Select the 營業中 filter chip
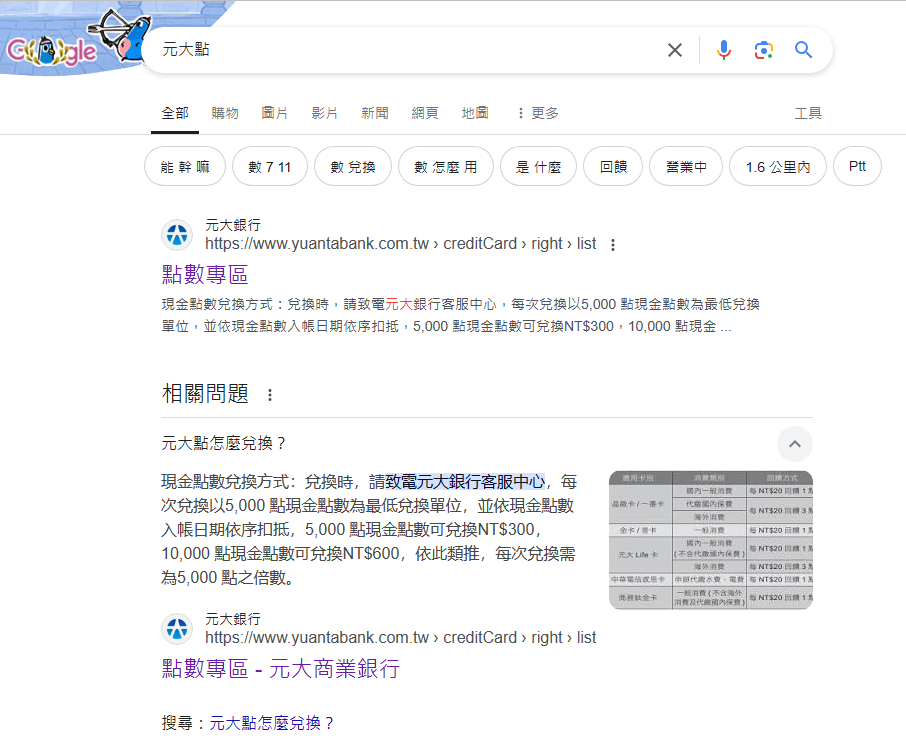The image size is (906, 746). tap(686, 167)
